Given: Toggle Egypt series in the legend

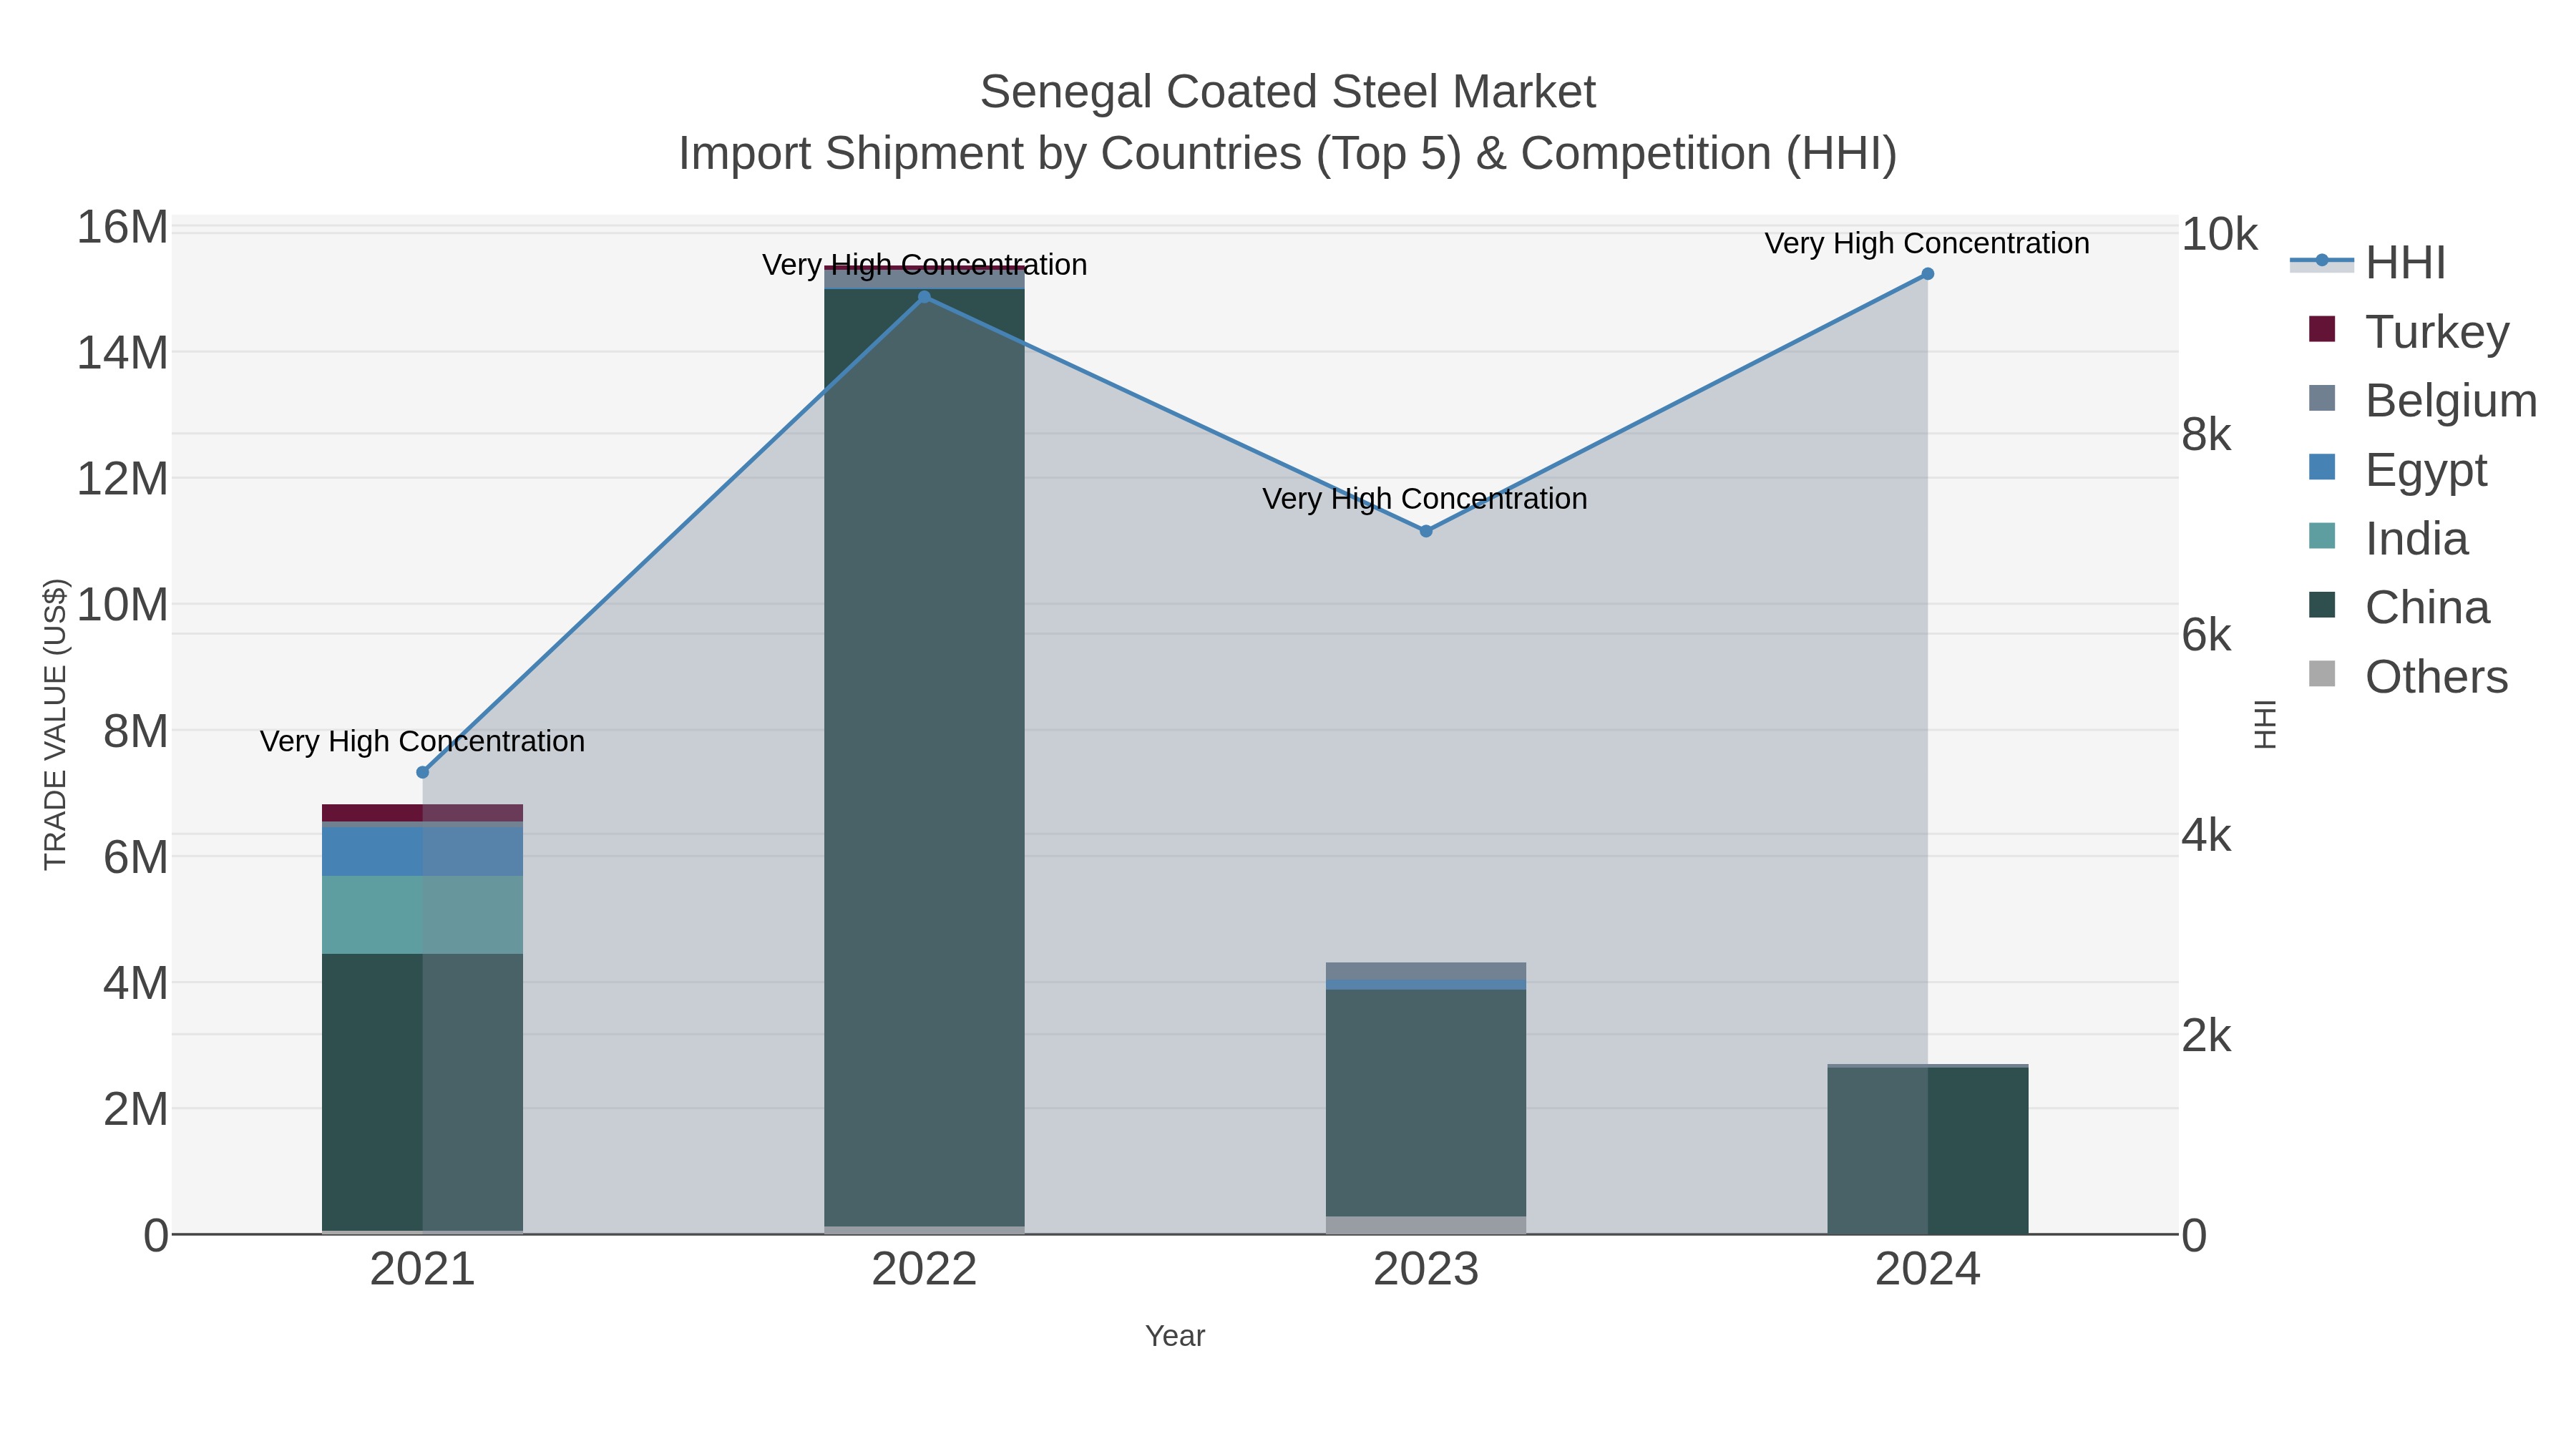Looking at the screenshot, I should point(2397,469).
